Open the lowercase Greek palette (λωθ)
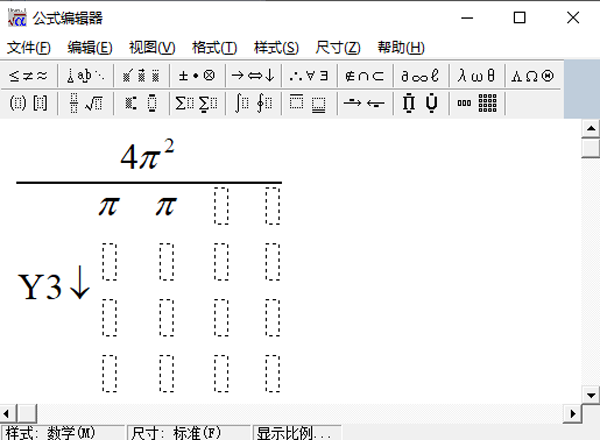The image size is (600, 440). click(x=476, y=76)
